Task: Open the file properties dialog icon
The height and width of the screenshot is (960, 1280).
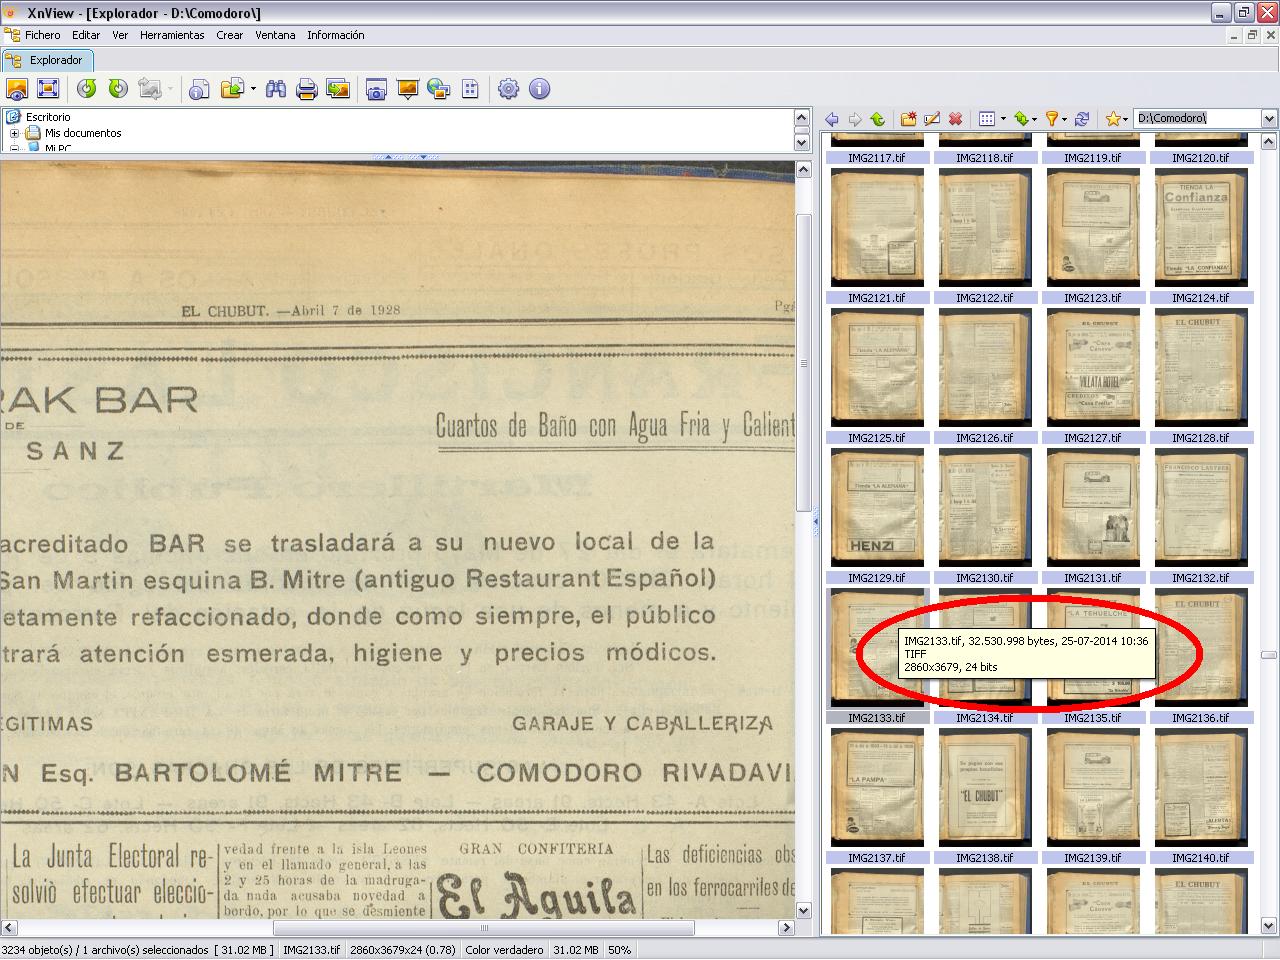Action: pyautogui.click(x=199, y=89)
